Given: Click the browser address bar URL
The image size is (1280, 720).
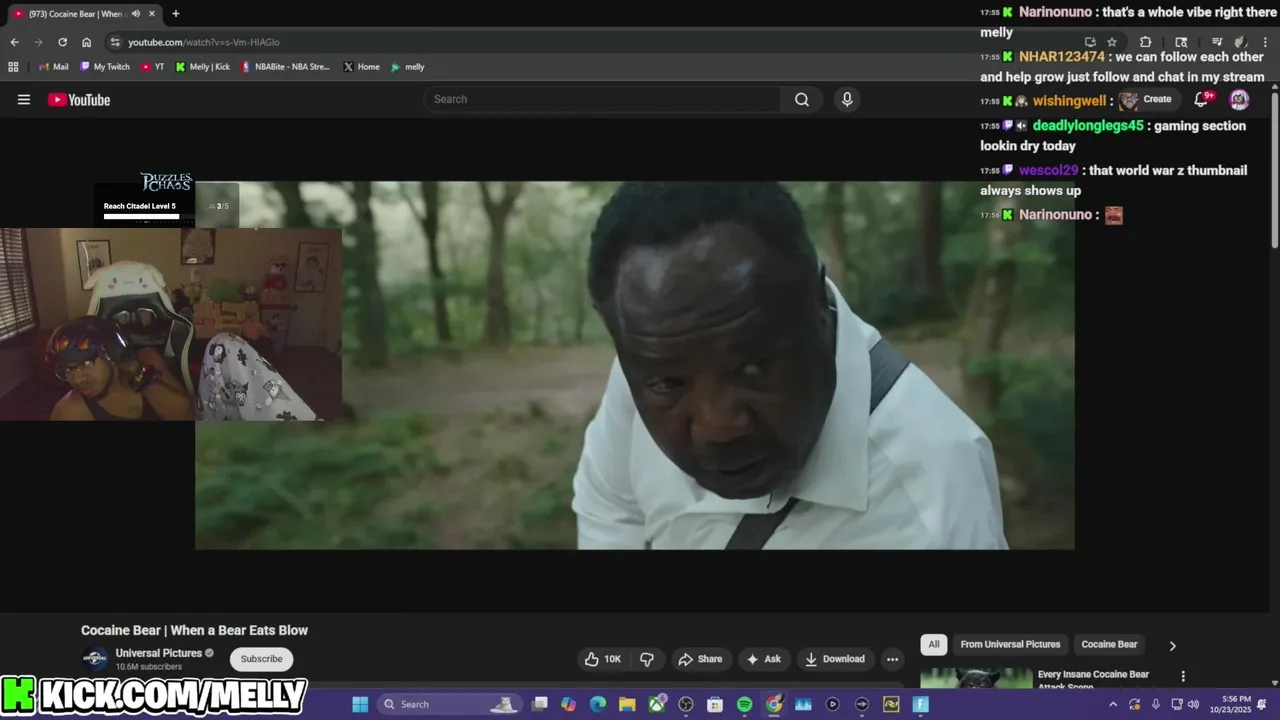Looking at the screenshot, I should tap(204, 42).
